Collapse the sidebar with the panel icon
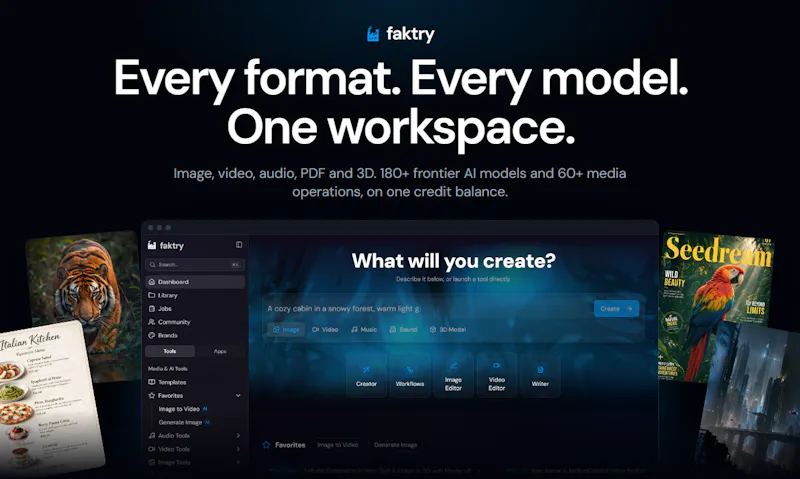The height and width of the screenshot is (479, 800). tap(239, 245)
